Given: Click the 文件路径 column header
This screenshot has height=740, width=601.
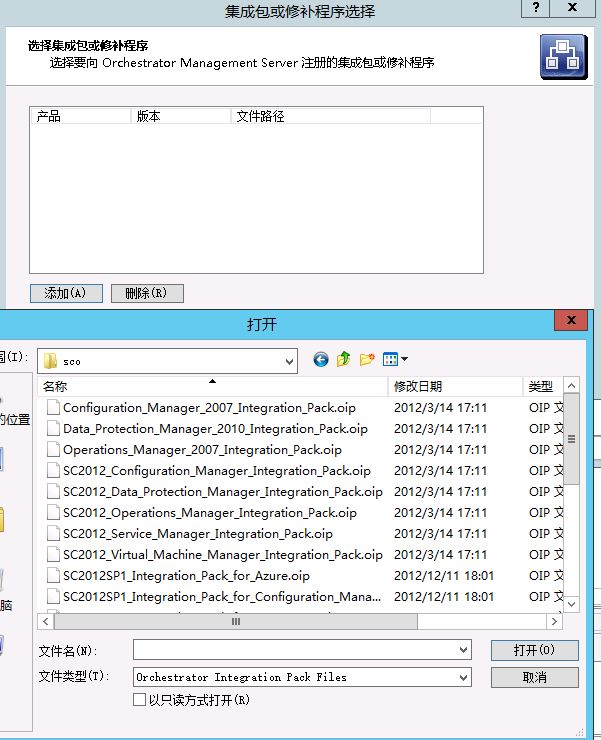Looking at the screenshot, I should [x=330, y=116].
